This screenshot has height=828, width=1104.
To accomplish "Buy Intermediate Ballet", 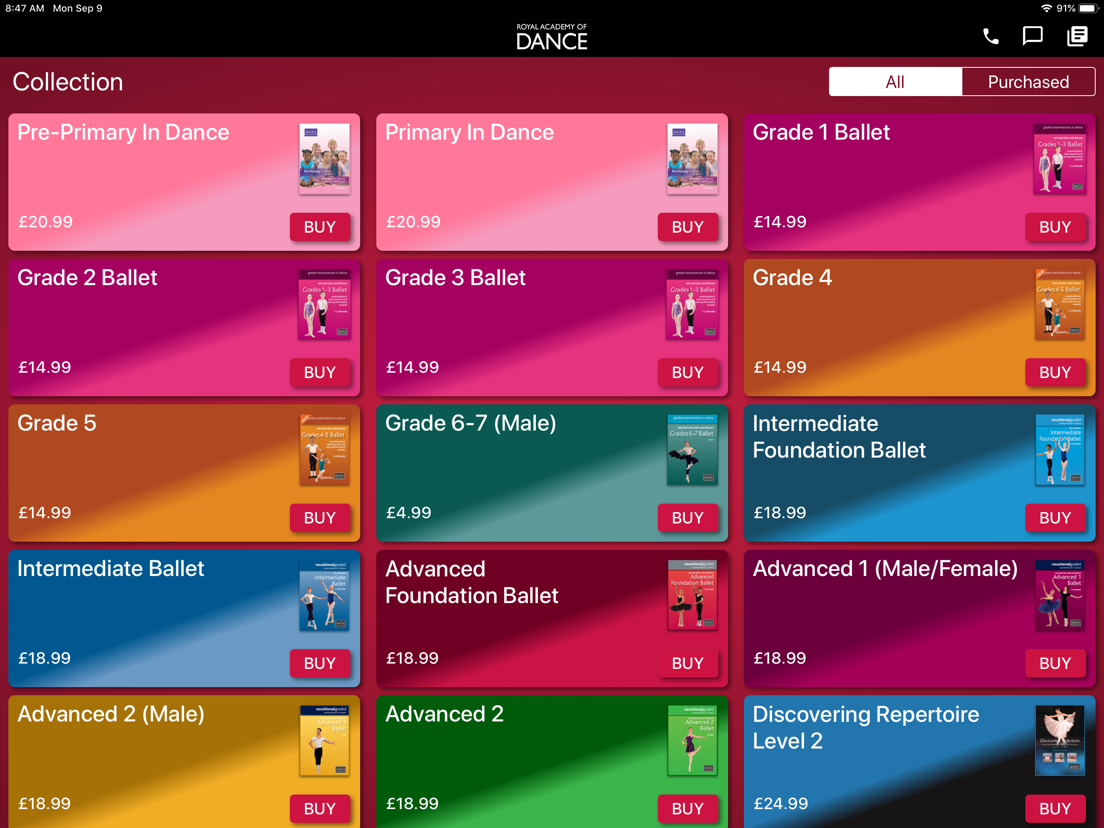I will [x=320, y=663].
